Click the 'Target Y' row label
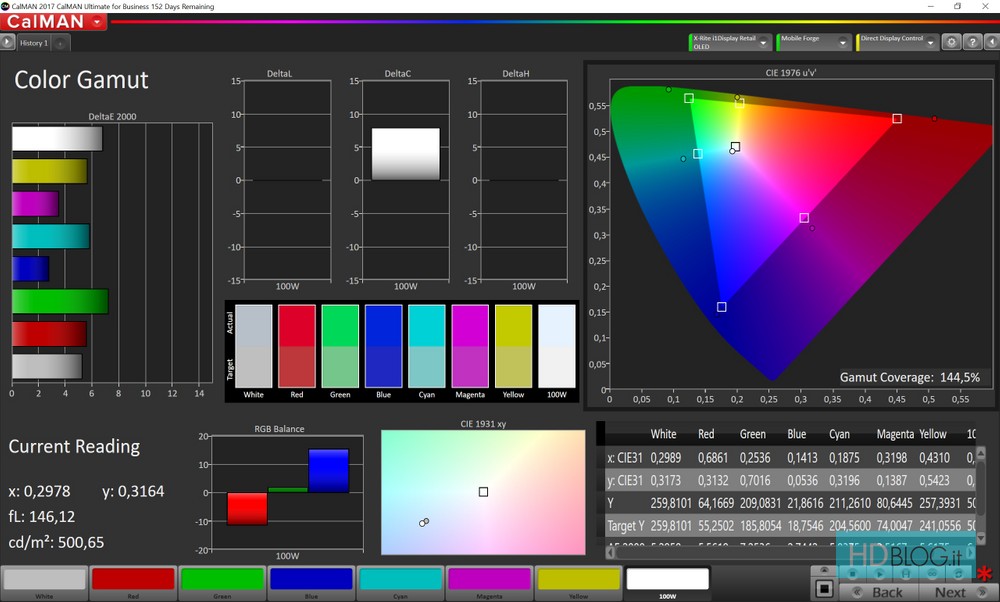This screenshot has height=602, width=1000. tap(626, 526)
